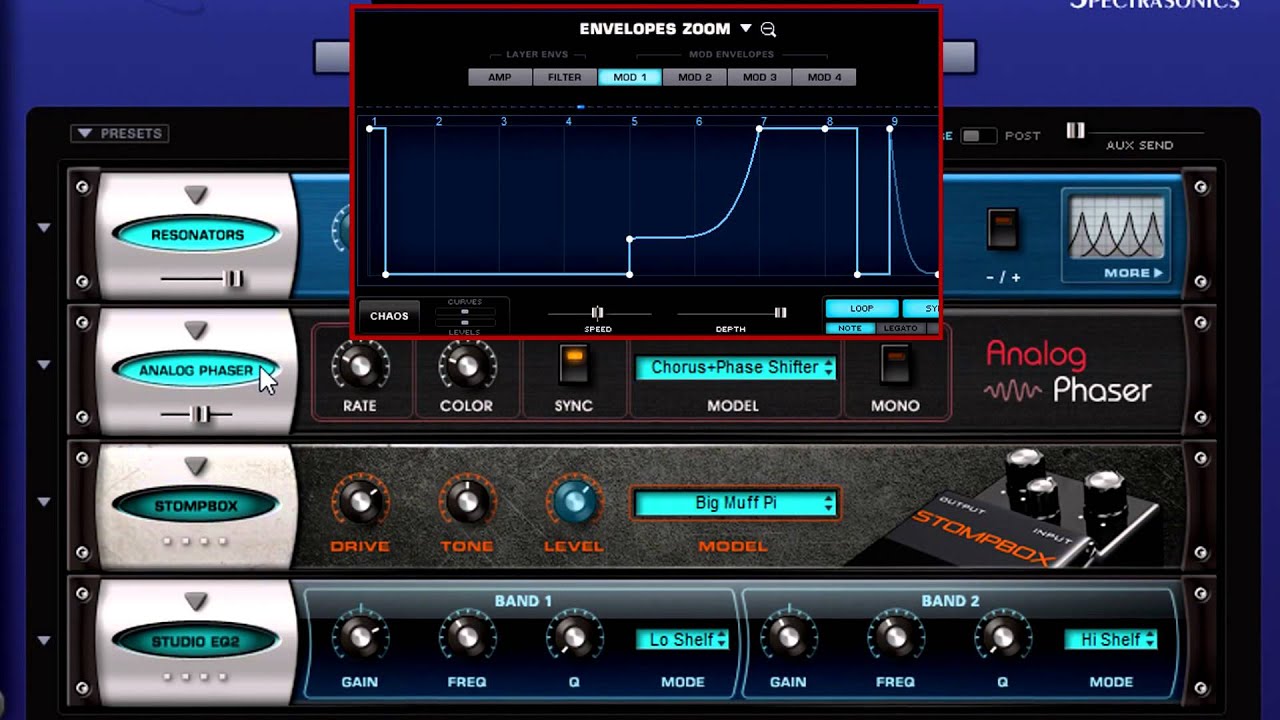
Task: Switch to the MOD 2 envelope tab
Action: pos(695,77)
